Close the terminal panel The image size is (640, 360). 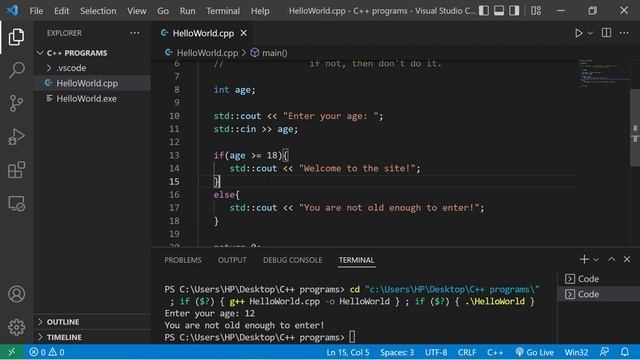[x=627, y=259]
